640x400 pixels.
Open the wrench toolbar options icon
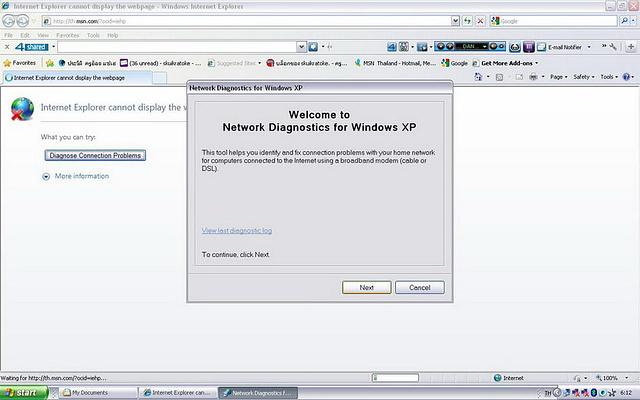tap(613, 47)
